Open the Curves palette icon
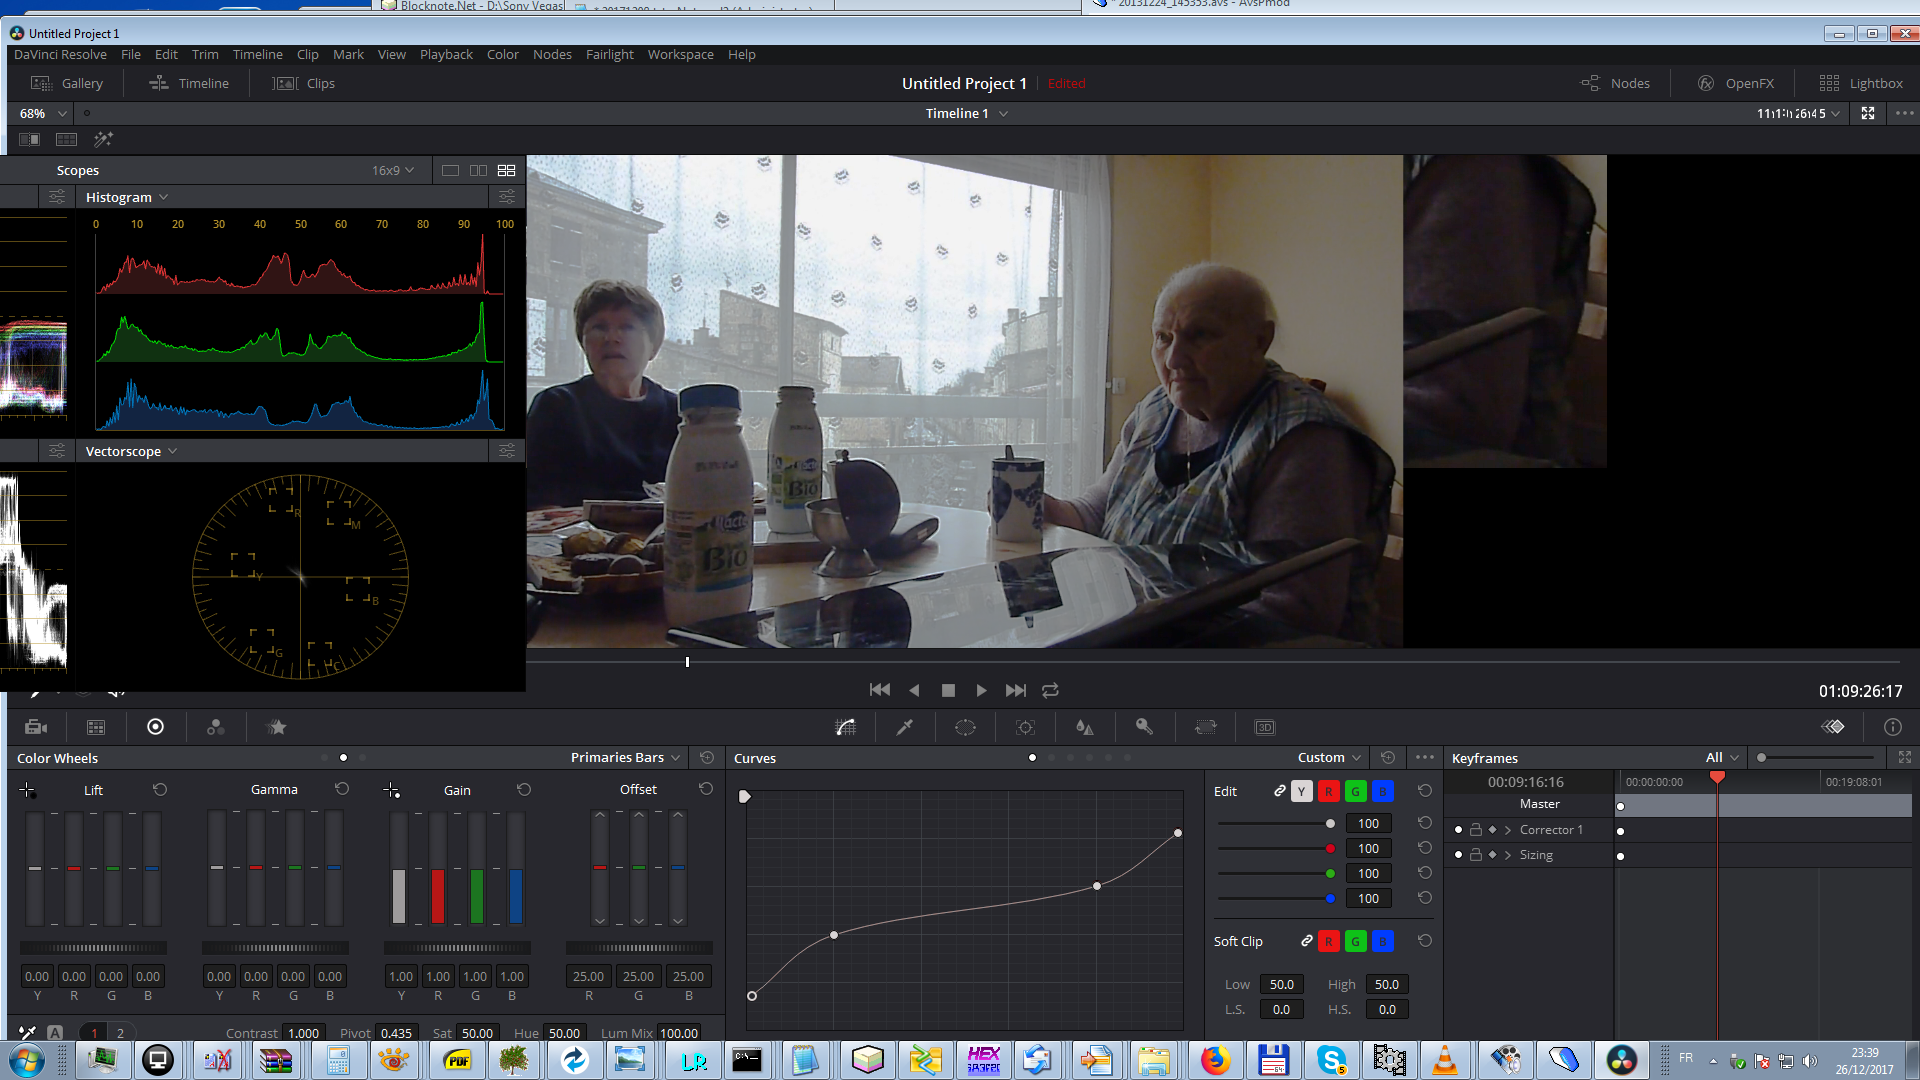Screen dimensions: 1920x1080 coord(846,727)
